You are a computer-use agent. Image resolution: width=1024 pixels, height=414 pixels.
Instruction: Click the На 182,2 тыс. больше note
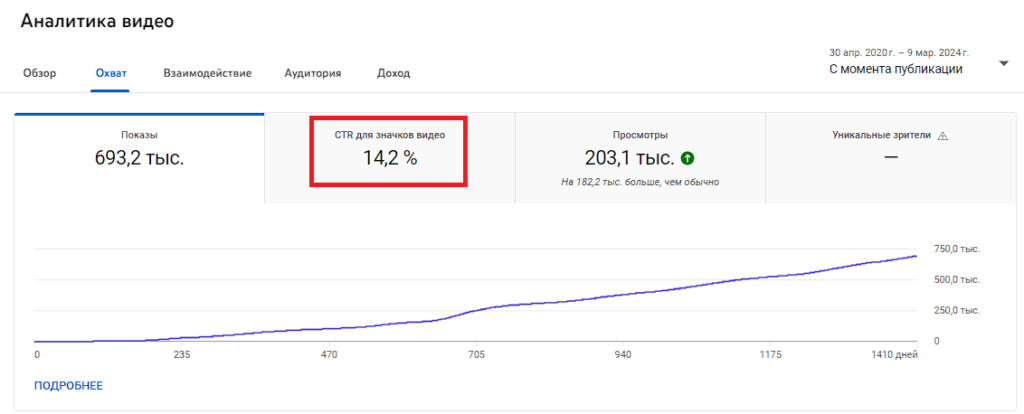(640, 182)
